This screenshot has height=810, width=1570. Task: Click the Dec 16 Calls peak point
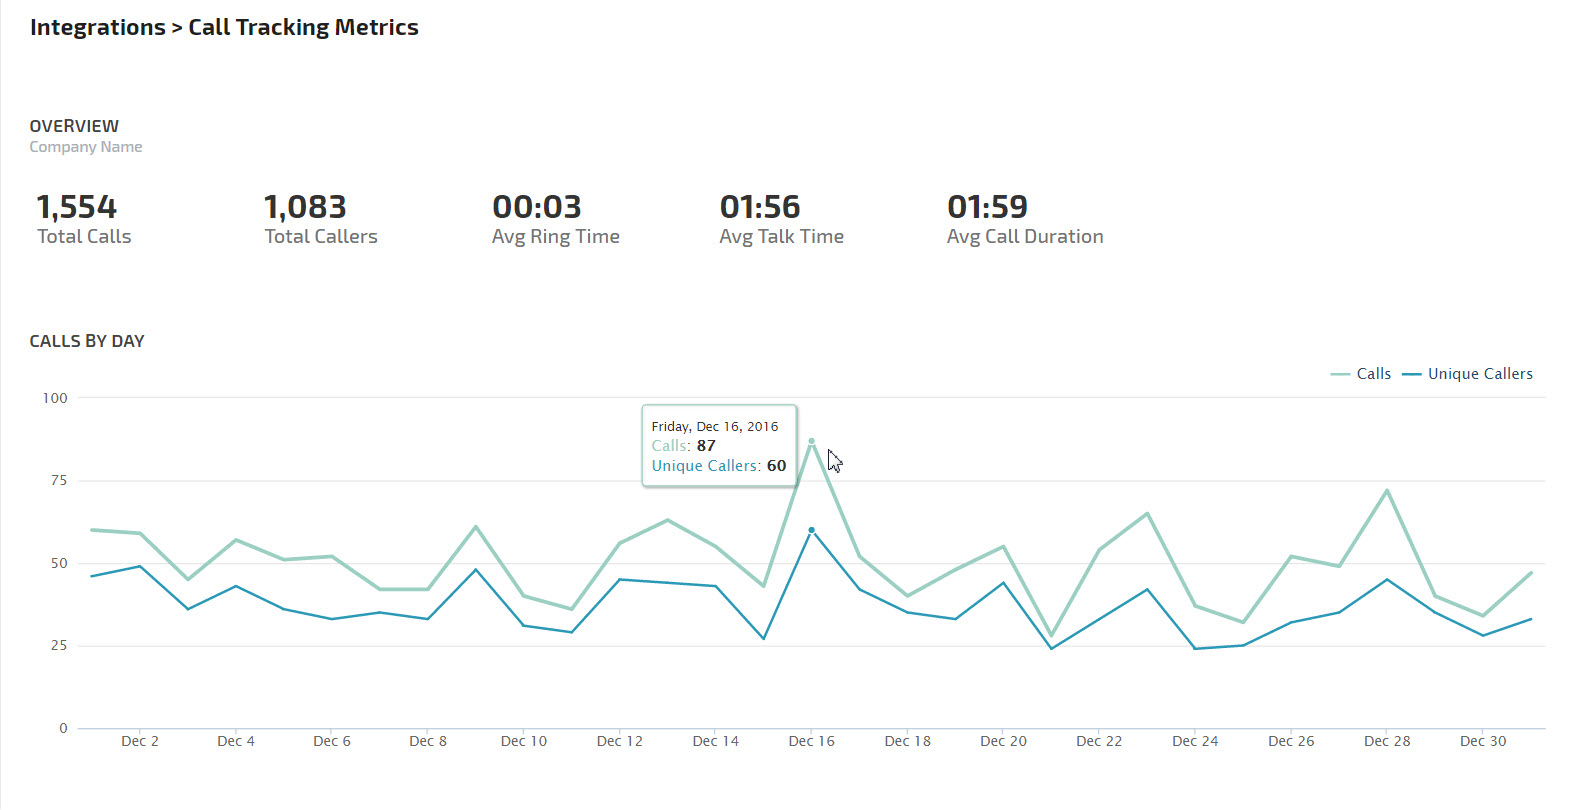tap(811, 441)
